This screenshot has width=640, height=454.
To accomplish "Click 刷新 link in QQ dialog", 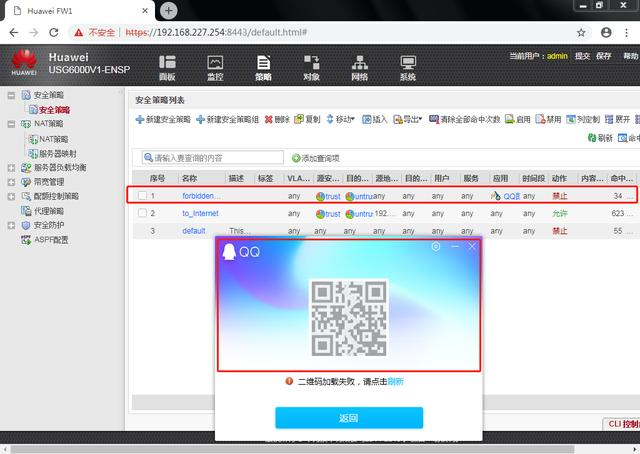I will point(395,381).
